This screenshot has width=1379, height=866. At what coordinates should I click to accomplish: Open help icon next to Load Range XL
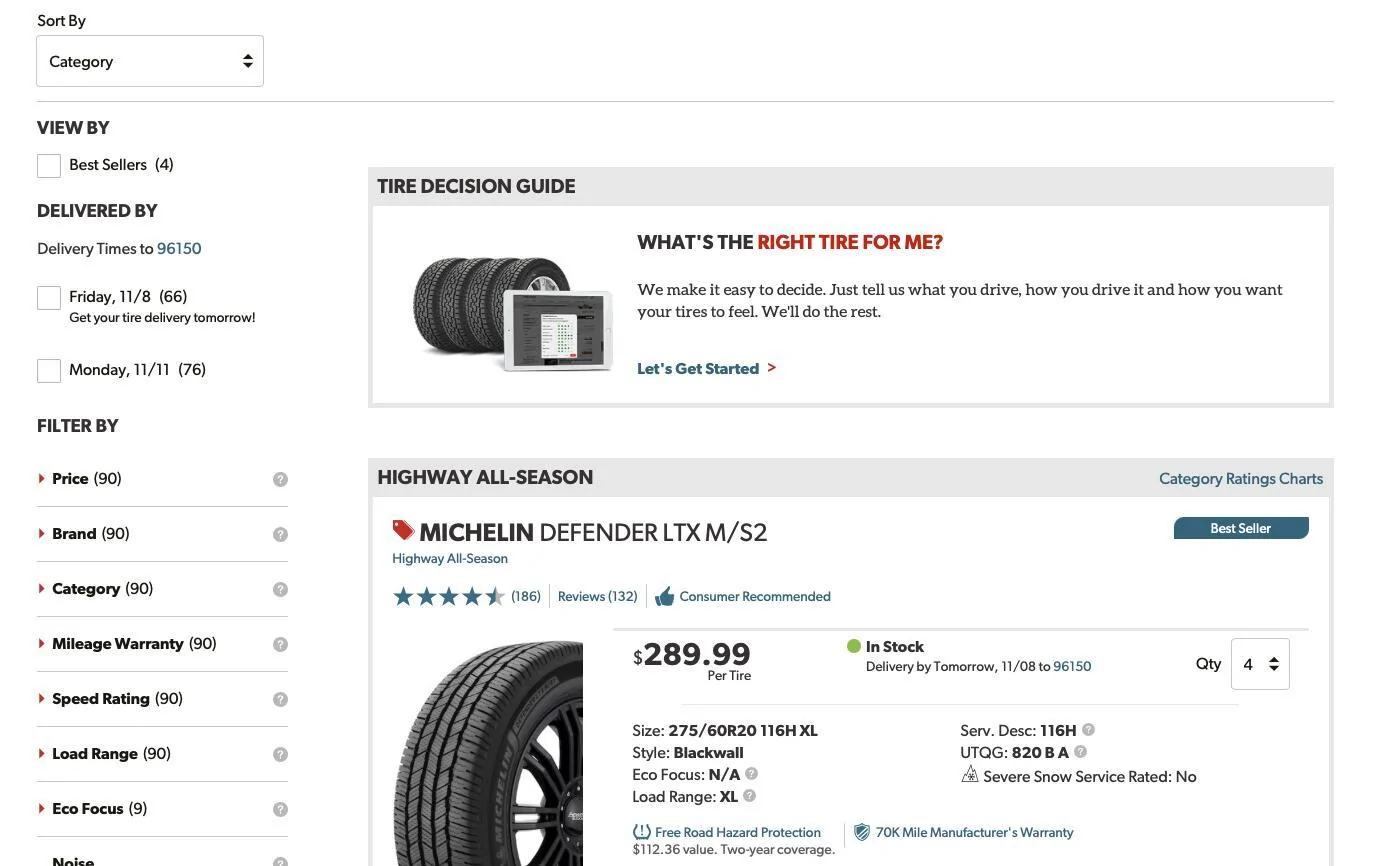coord(749,796)
